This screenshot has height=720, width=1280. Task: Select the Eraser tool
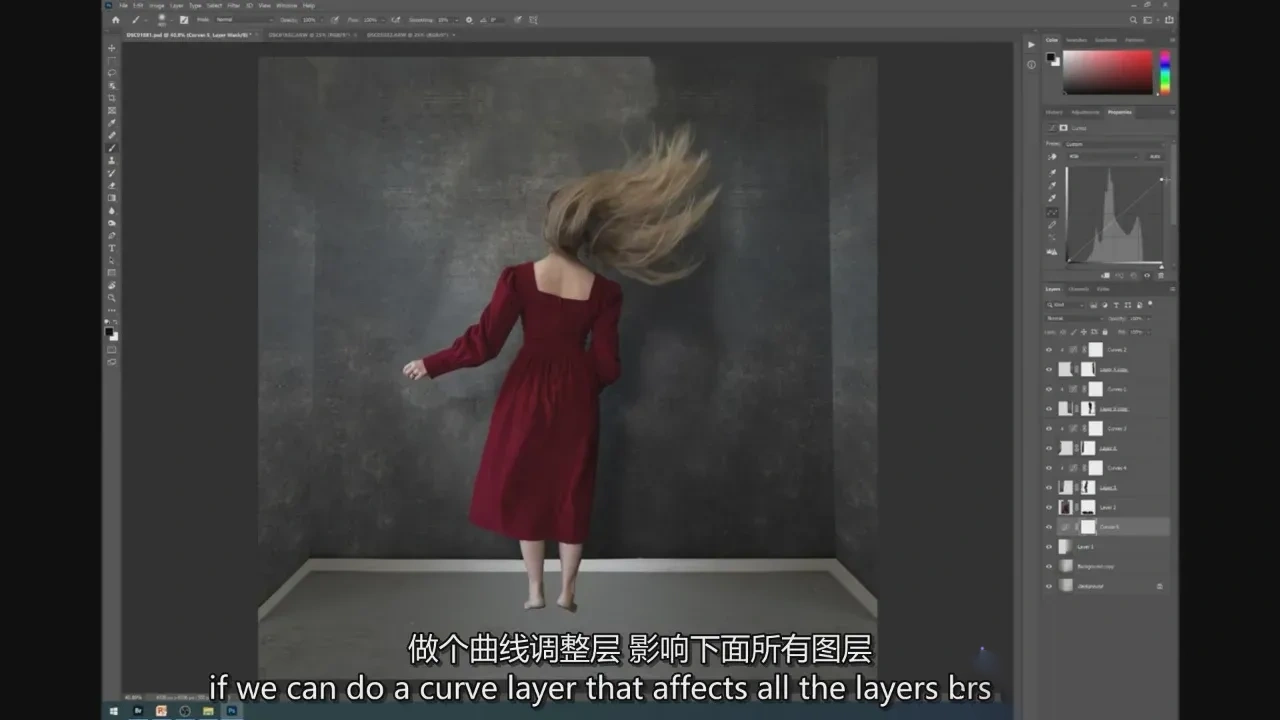(111, 185)
